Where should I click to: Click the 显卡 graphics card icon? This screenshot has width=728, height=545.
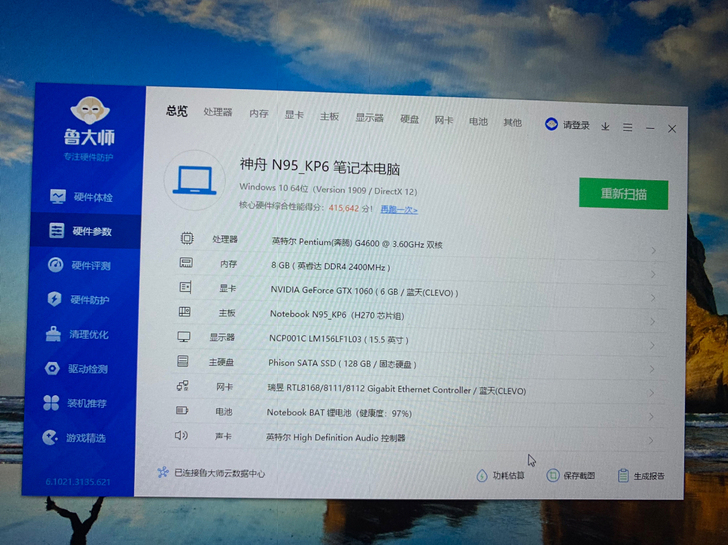pos(185,287)
